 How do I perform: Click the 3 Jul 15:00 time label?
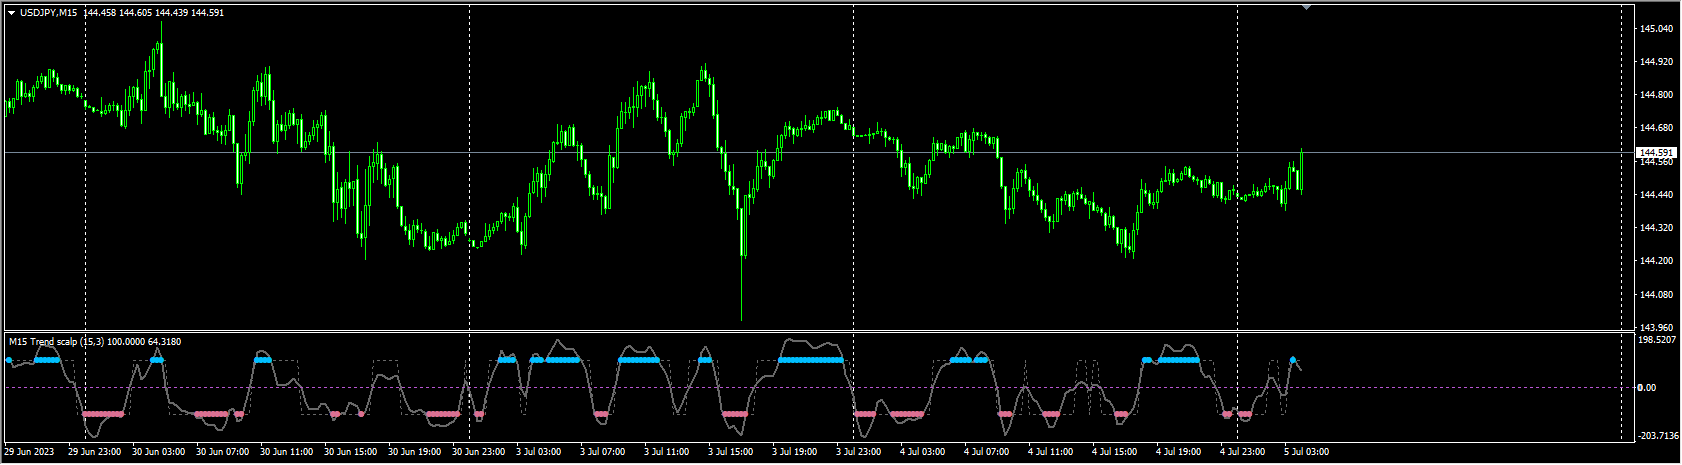coord(732,452)
